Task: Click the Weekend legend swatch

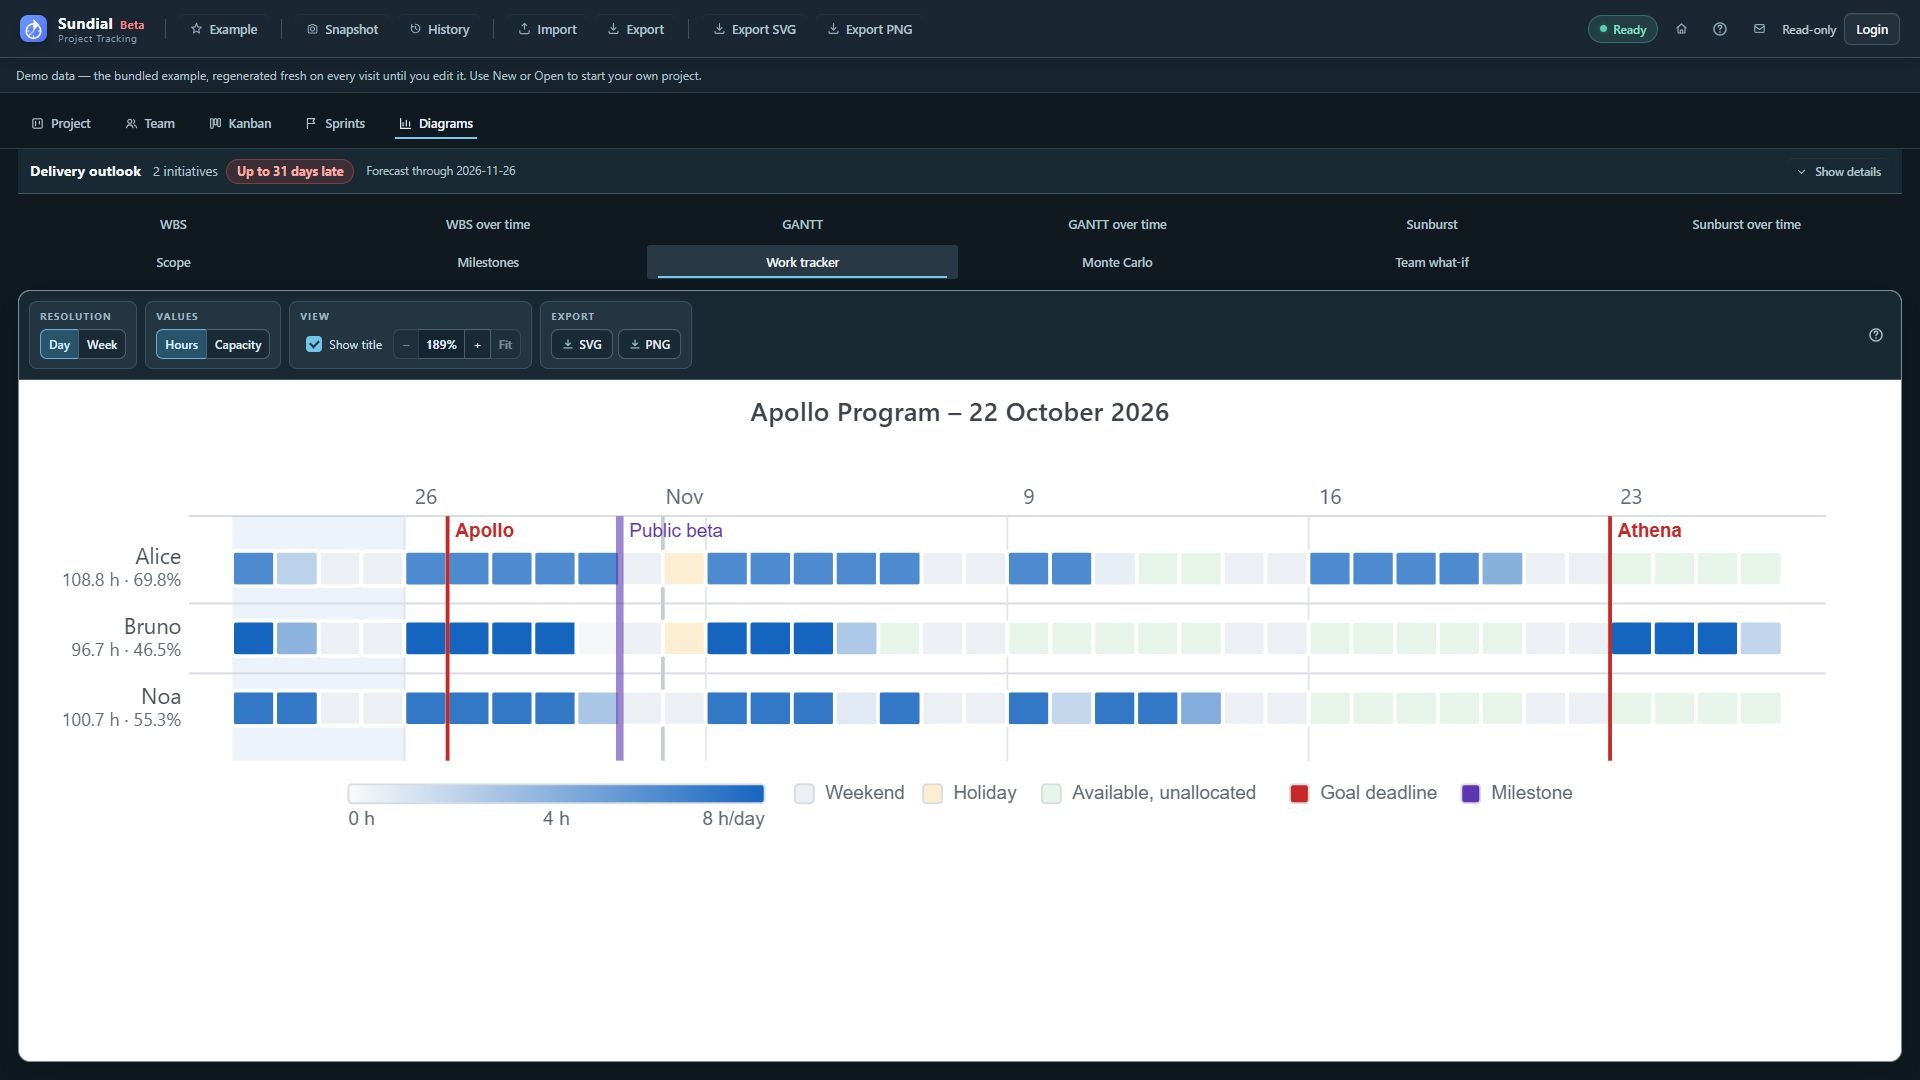Action: (x=804, y=793)
